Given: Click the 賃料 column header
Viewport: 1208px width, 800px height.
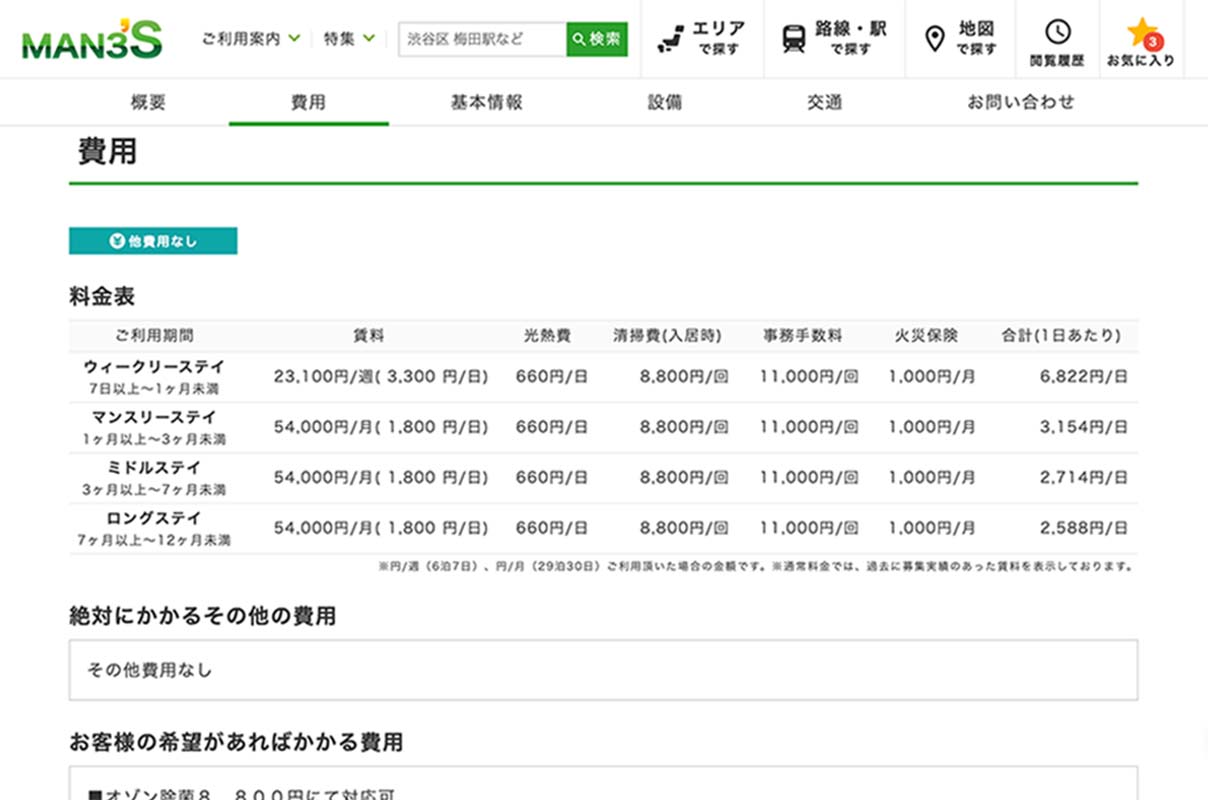Looking at the screenshot, I should point(369,336).
